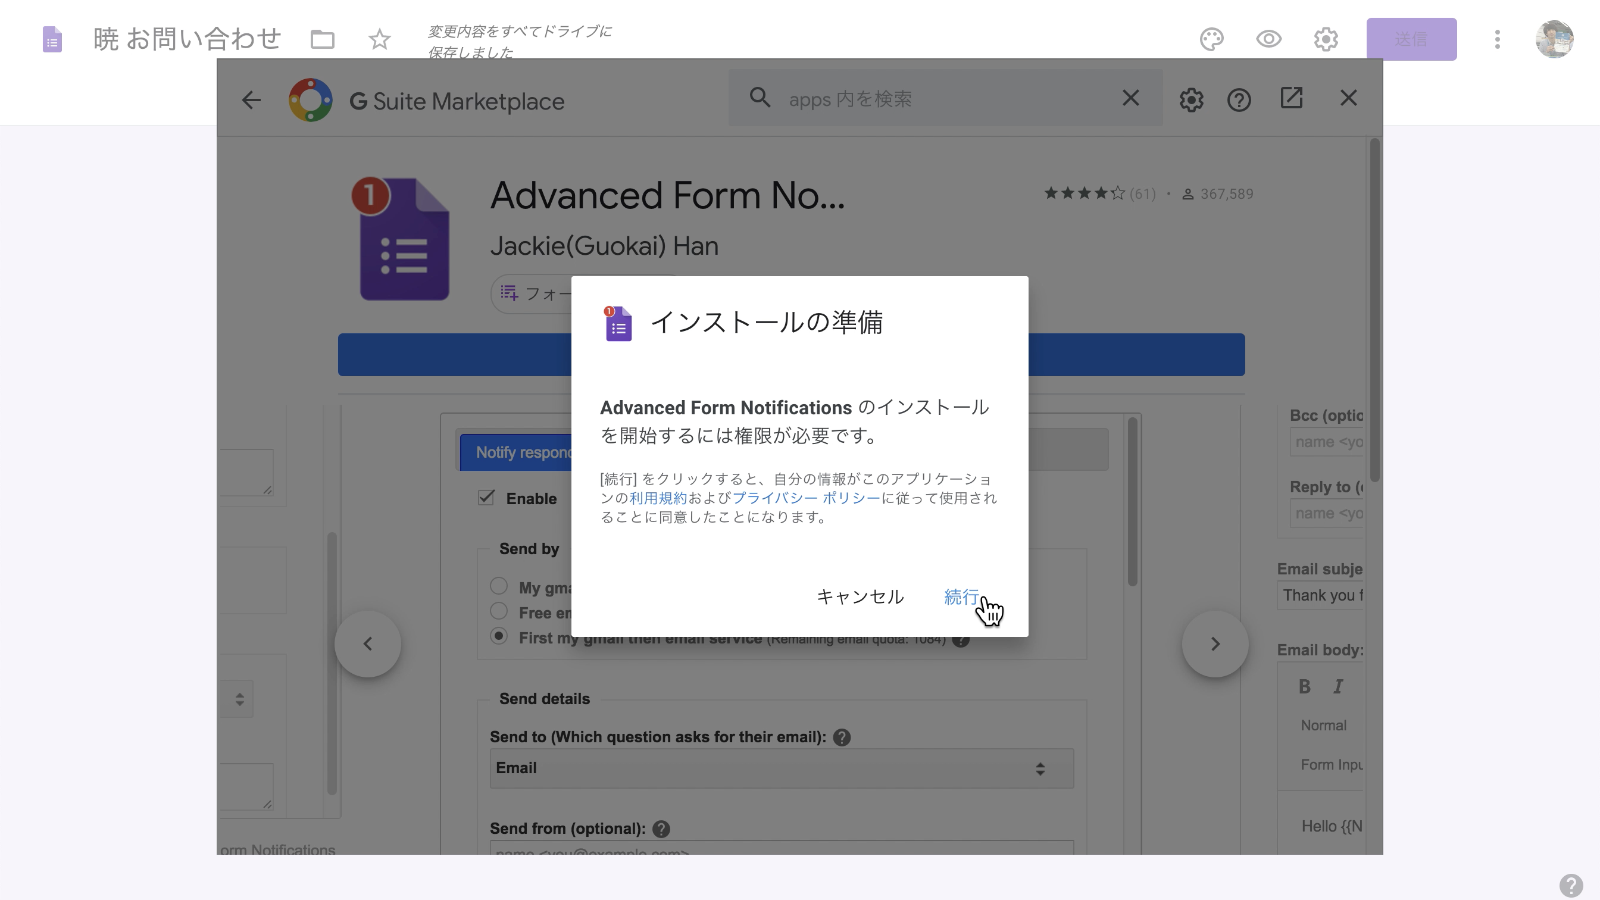Click help icon beside Send from
This screenshot has width=1600, height=900.
coord(661,829)
